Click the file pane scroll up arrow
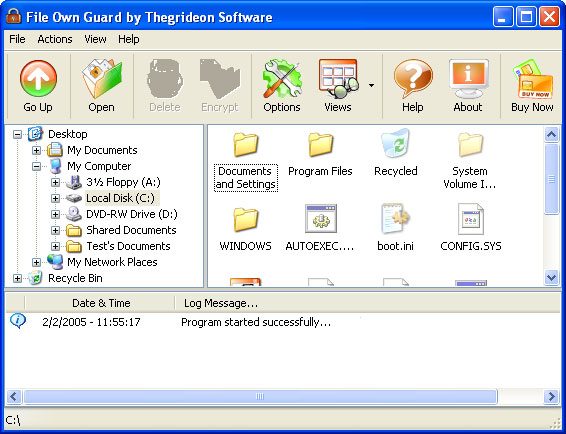Viewport: 566px width, 434px height. [x=551, y=135]
